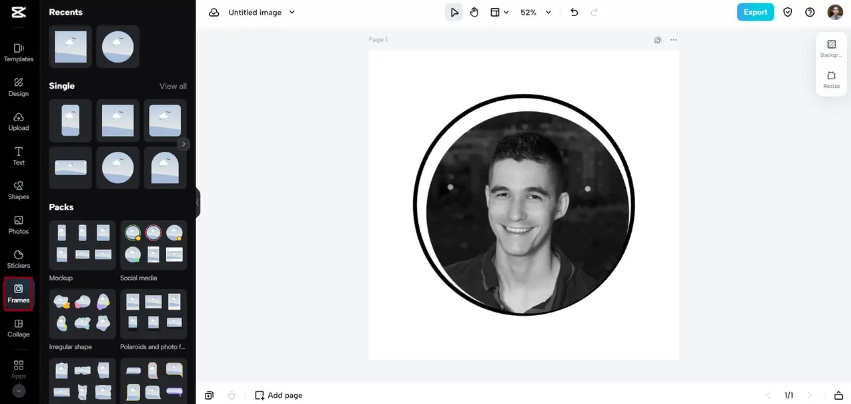Choose the portrait phone-shaped single frame
This screenshot has width=851, height=404.
(x=71, y=121)
